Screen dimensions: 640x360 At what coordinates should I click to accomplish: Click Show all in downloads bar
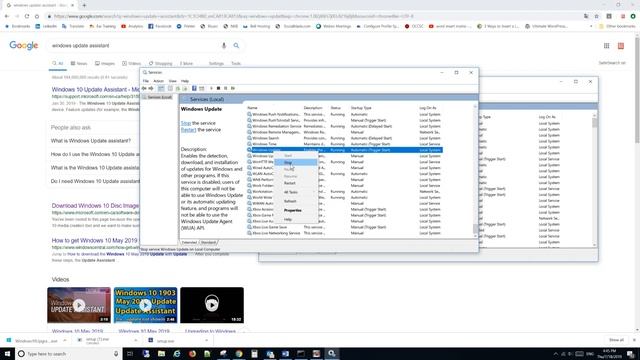(x=616, y=340)
